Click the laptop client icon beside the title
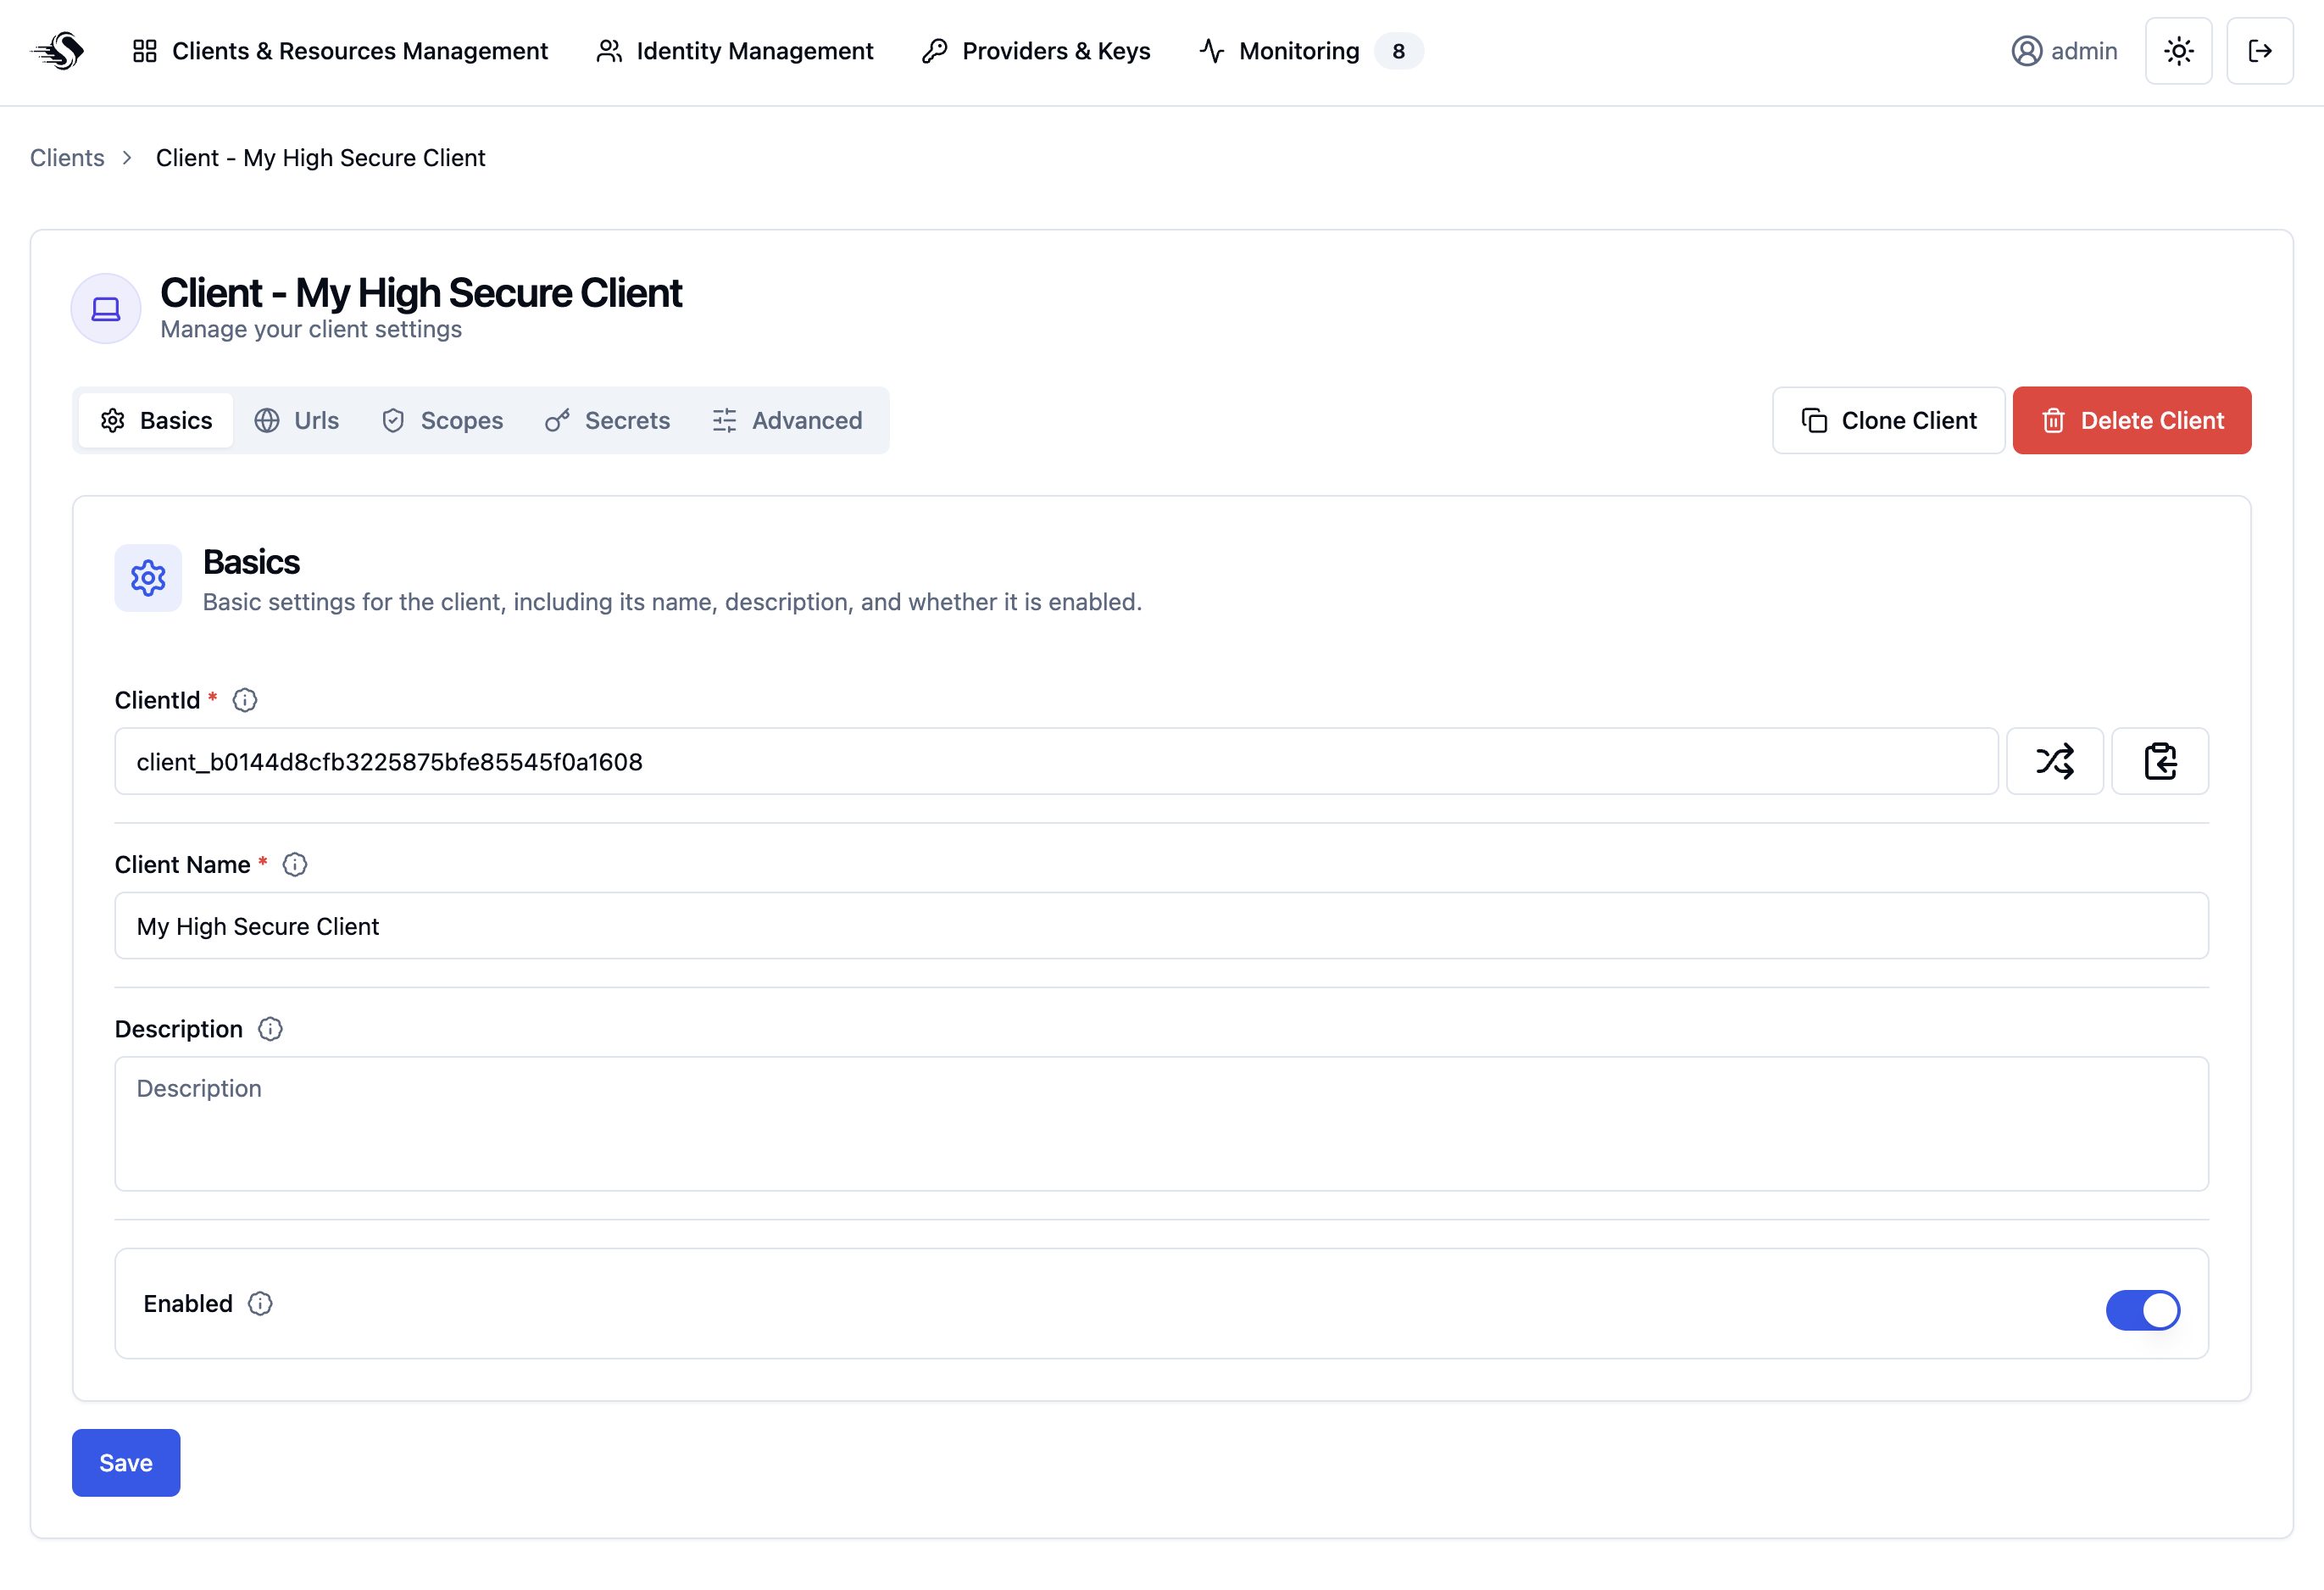This screenshot has height=1590, width=2324. pos(106,309)
